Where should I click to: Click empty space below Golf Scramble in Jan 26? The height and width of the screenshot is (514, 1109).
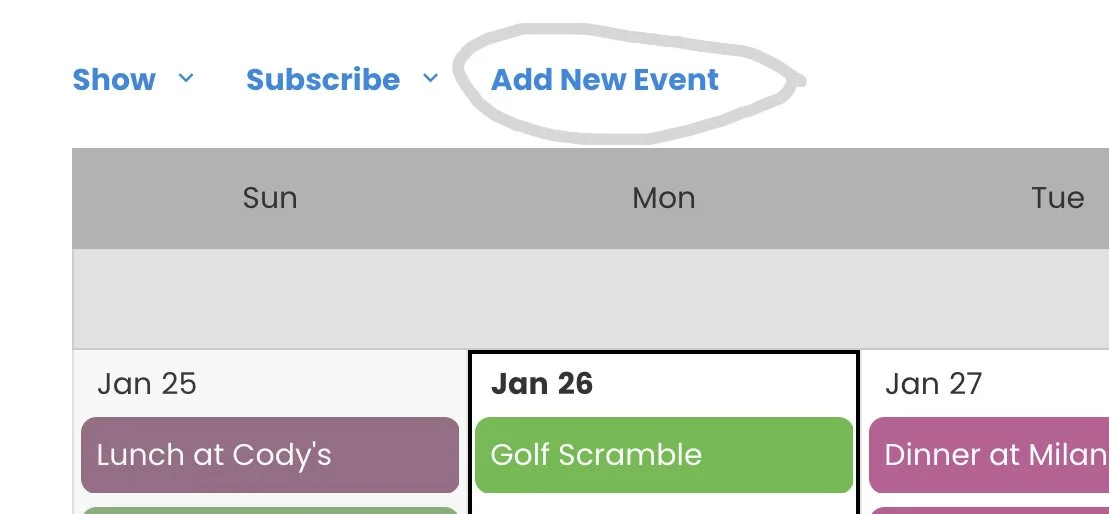click(x=663, y=503)
